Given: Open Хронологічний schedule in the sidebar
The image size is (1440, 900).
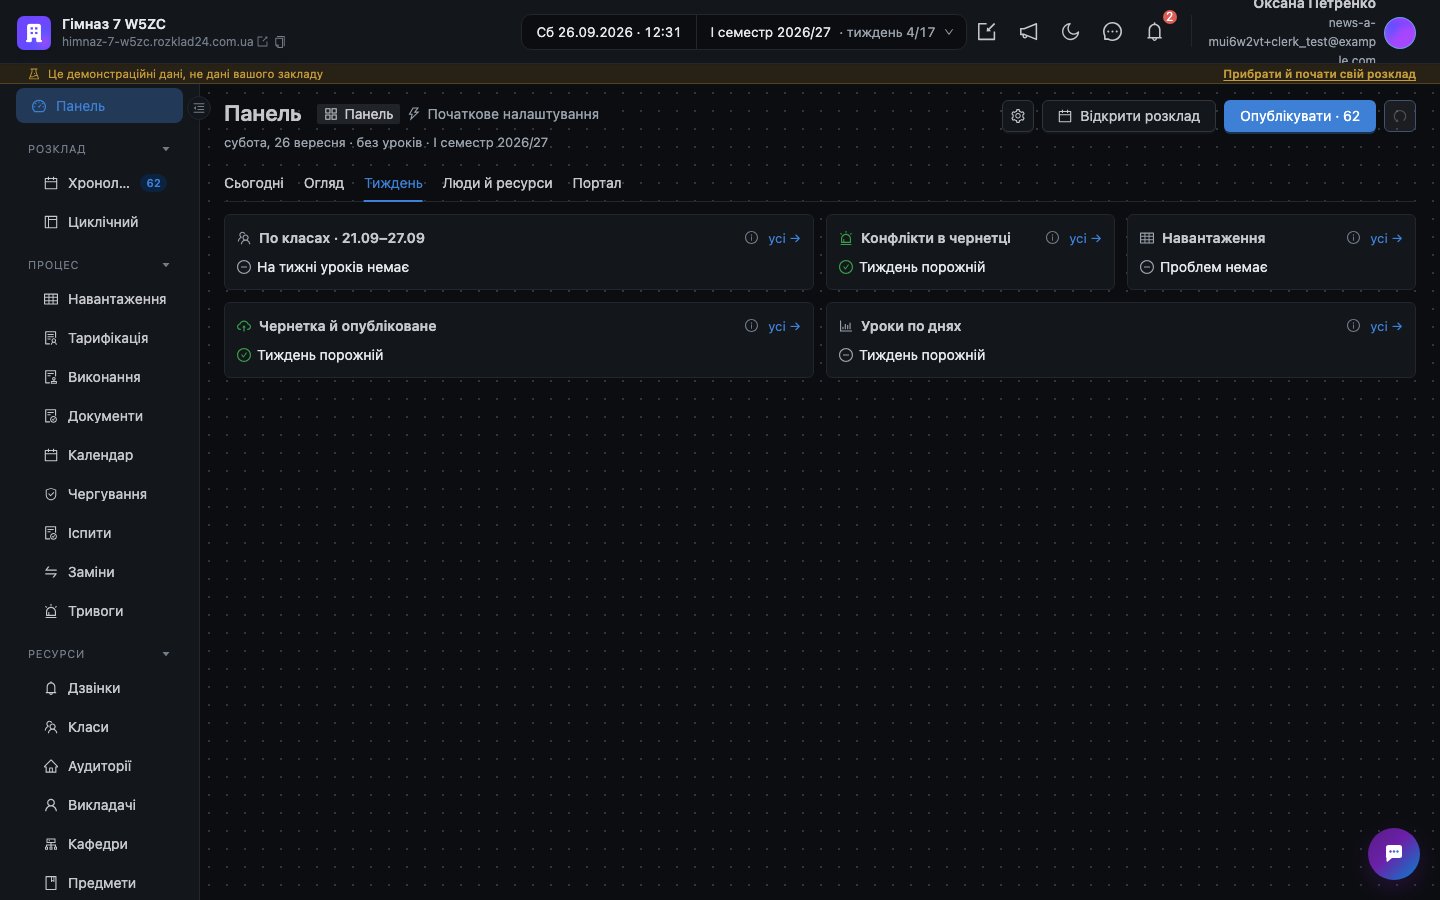Looking at the screenshot, I should point(100,183).
